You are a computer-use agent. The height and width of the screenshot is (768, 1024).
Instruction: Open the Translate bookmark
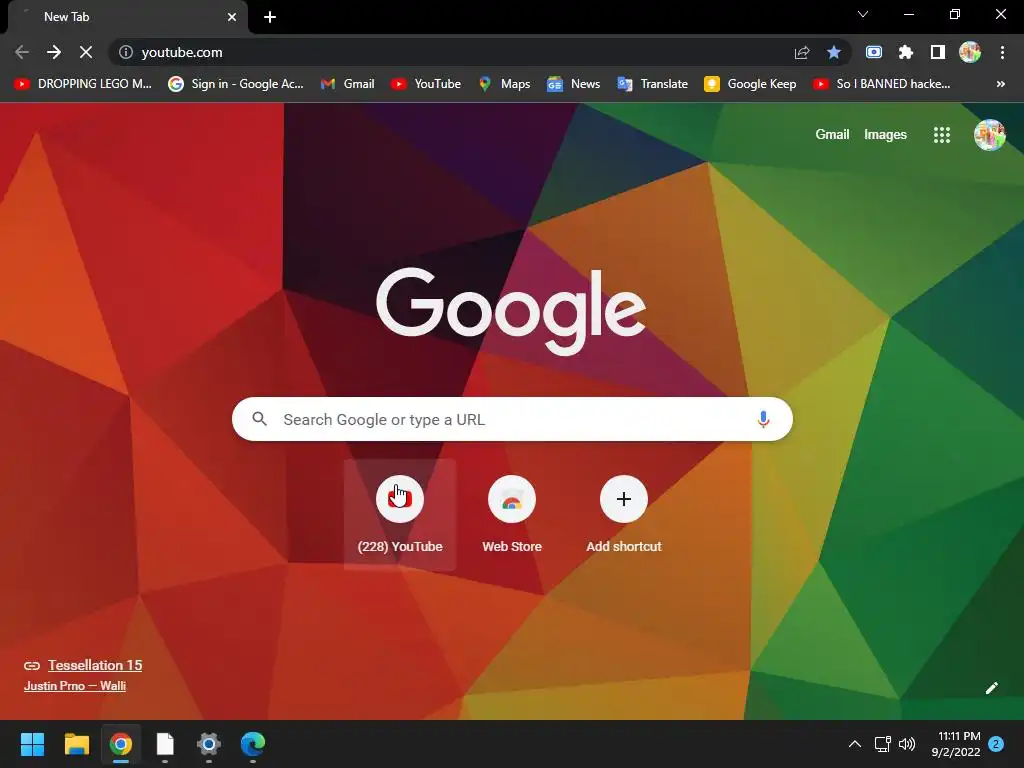[652, 84]
